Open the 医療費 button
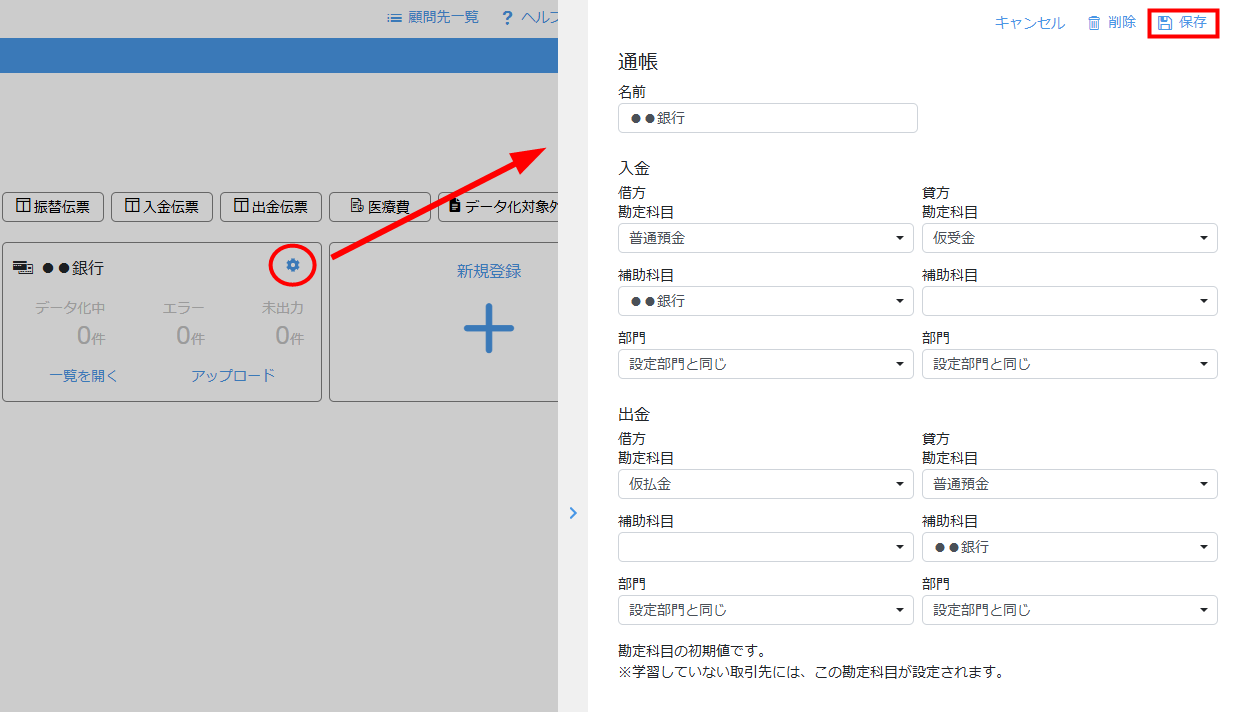 (x=379, y=207)
